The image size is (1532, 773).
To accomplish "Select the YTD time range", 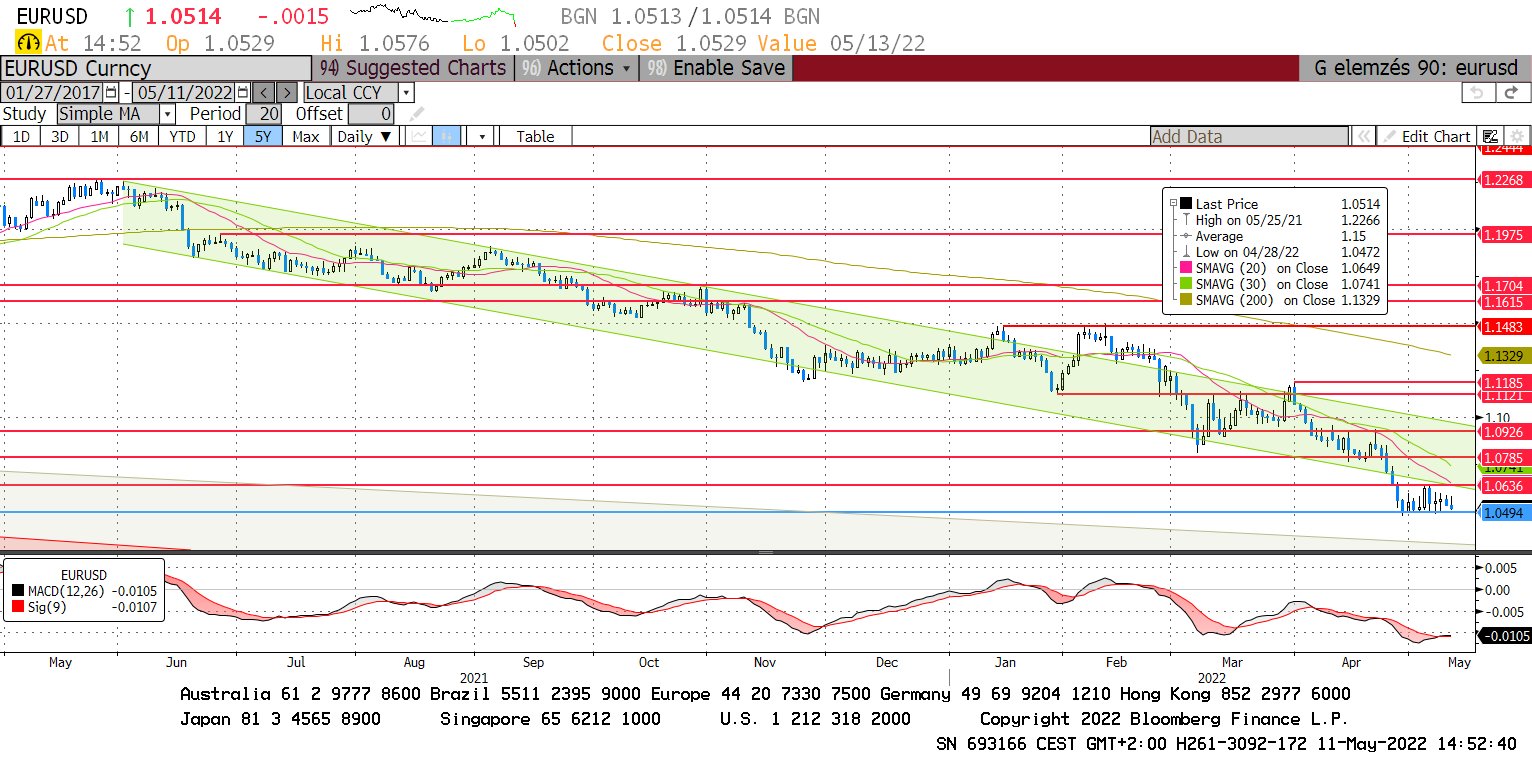I will coord(182,136).
